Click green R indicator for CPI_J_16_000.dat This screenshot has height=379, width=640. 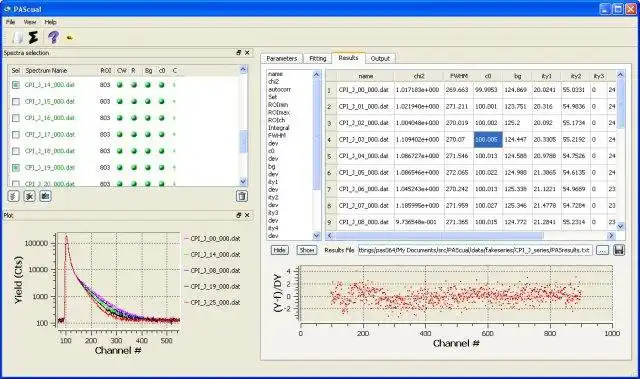coord(134,118)
